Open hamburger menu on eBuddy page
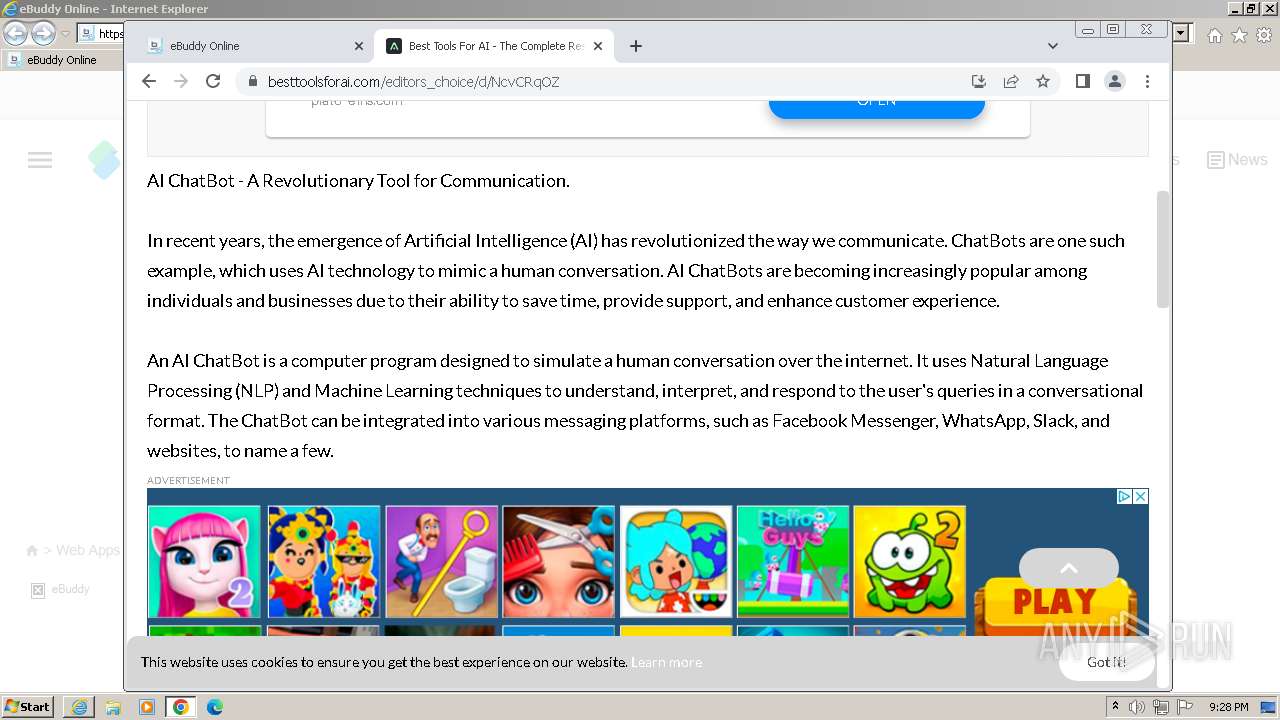This screenshot has height=720, width=1280. [x=40, y=160]
